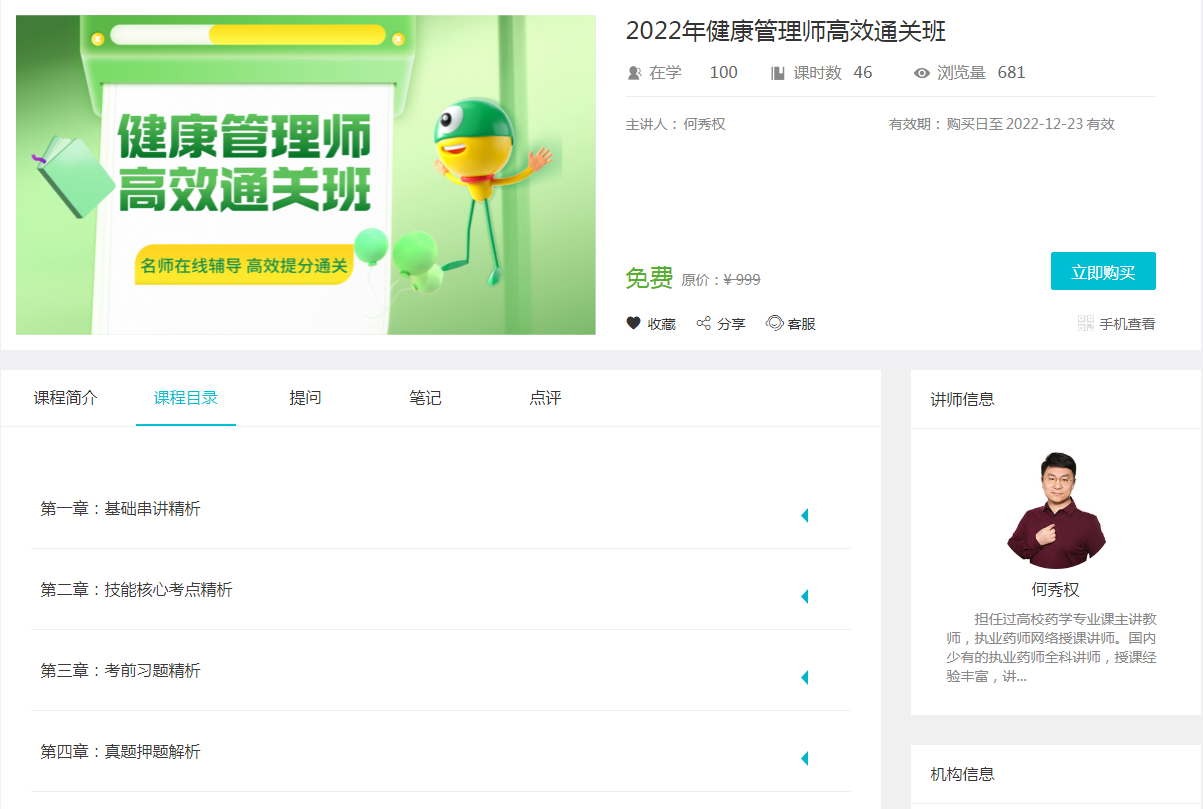Expand chapter one arrow
The image size is (1203, 809).
[x=804, y=516]
